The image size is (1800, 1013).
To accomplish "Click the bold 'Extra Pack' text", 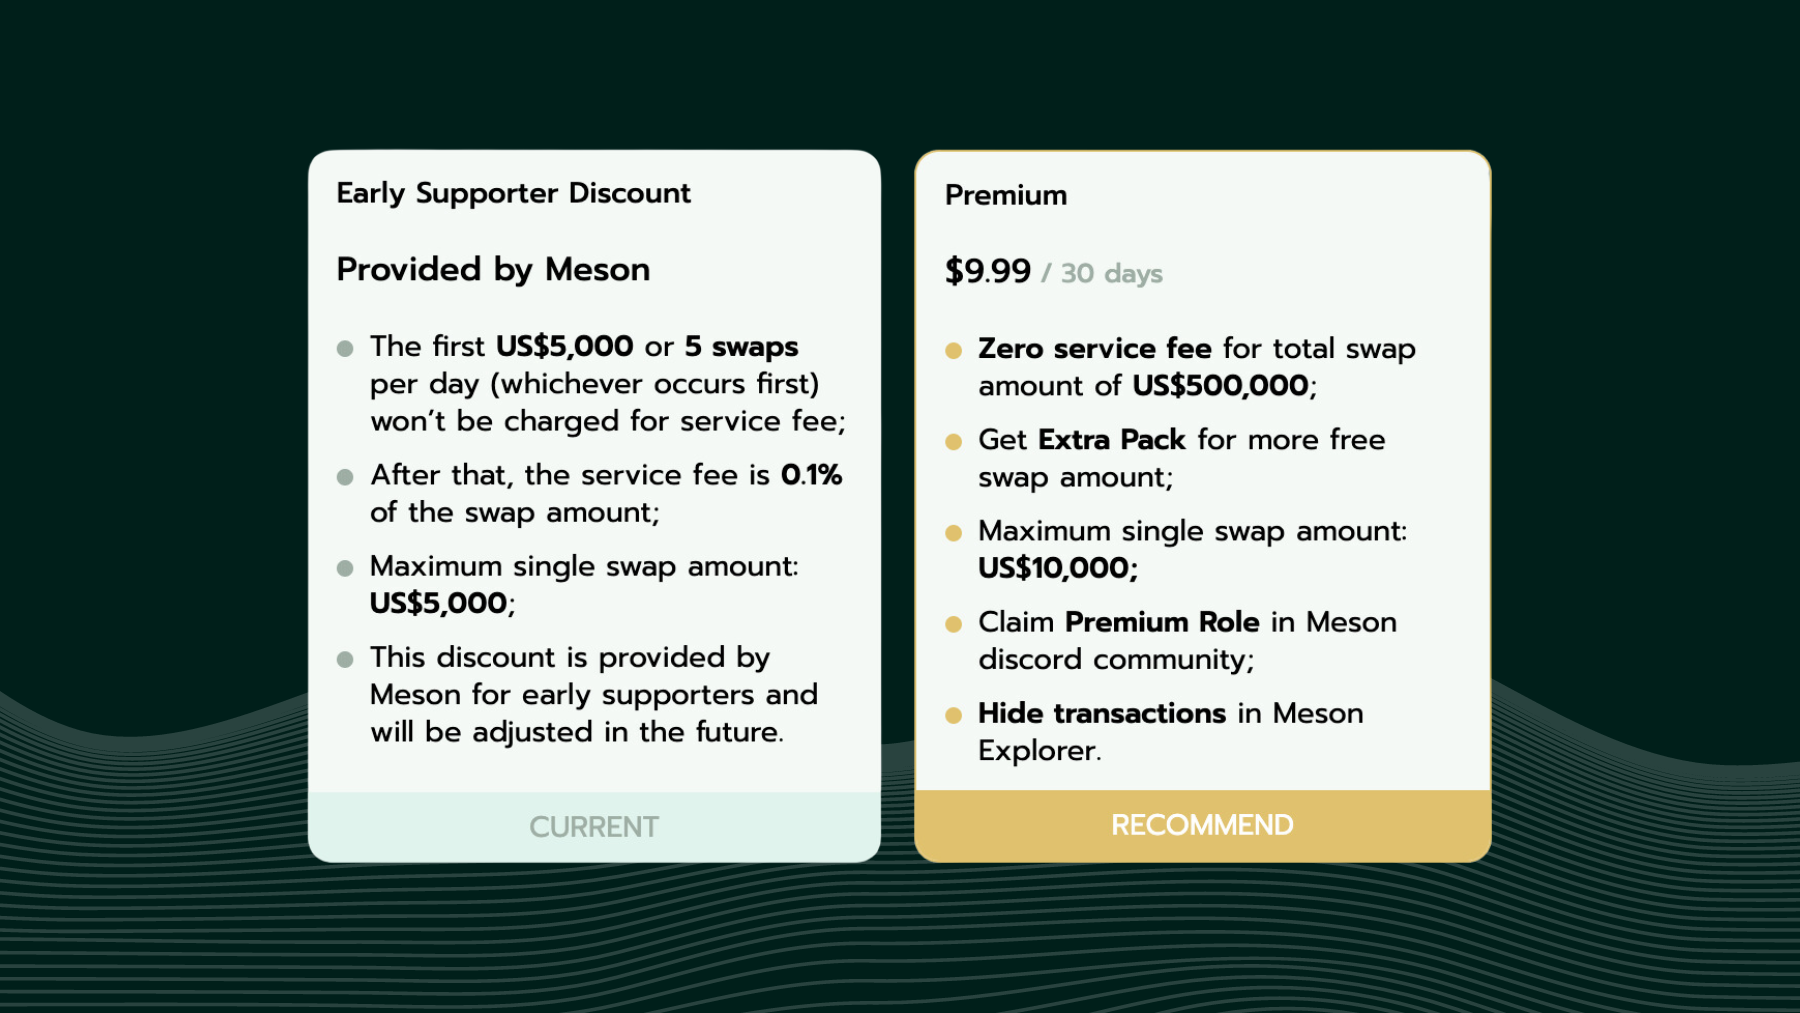I will coord(1111,440).
